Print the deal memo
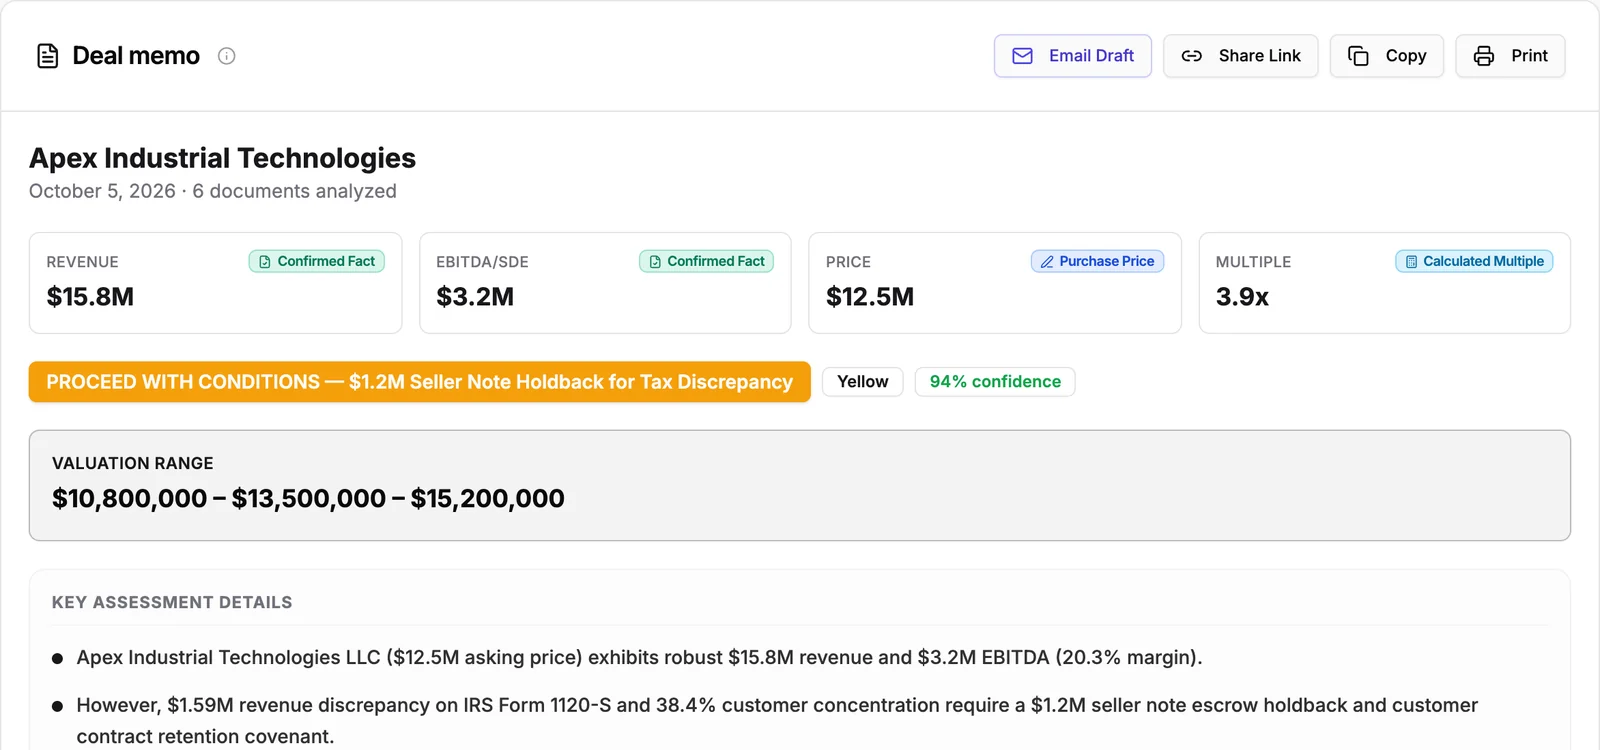The image size is (1600, 750). click(x=1510, y=56)
